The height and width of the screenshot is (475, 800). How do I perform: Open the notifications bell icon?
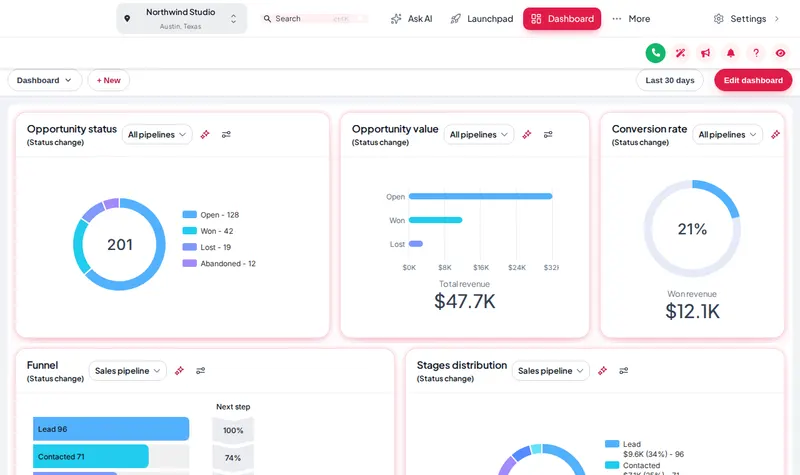tap(731, 53)
